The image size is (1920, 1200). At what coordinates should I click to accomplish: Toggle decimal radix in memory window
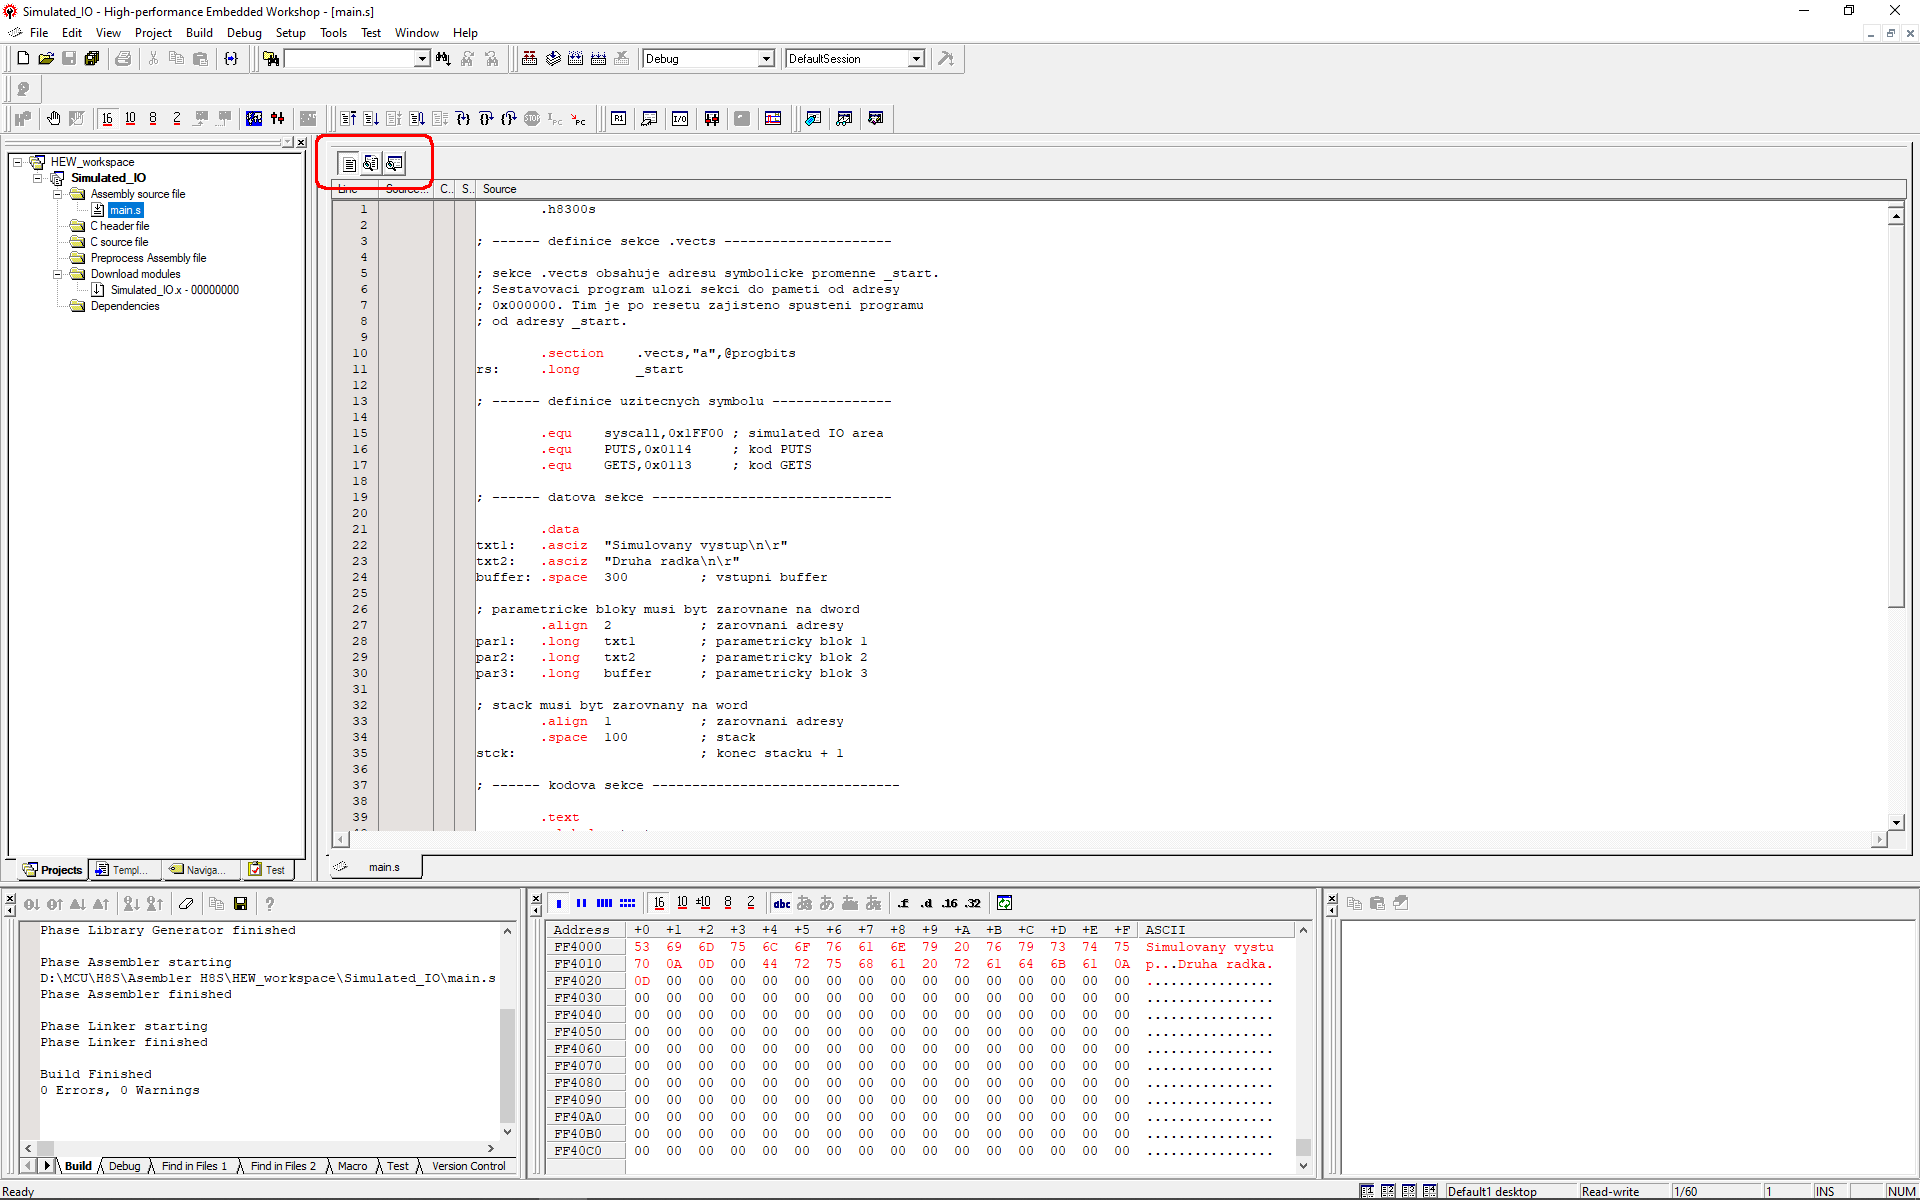682,903
